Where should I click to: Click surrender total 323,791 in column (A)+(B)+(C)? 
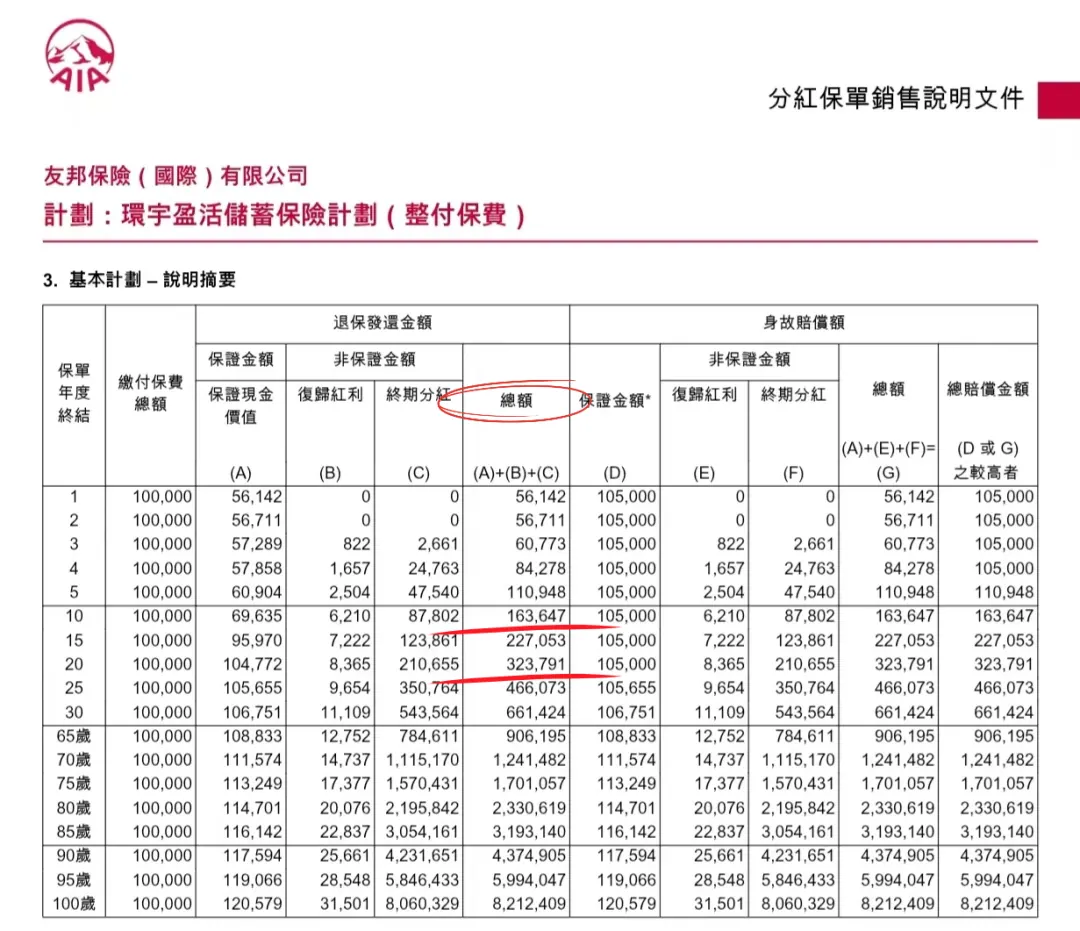536,664
